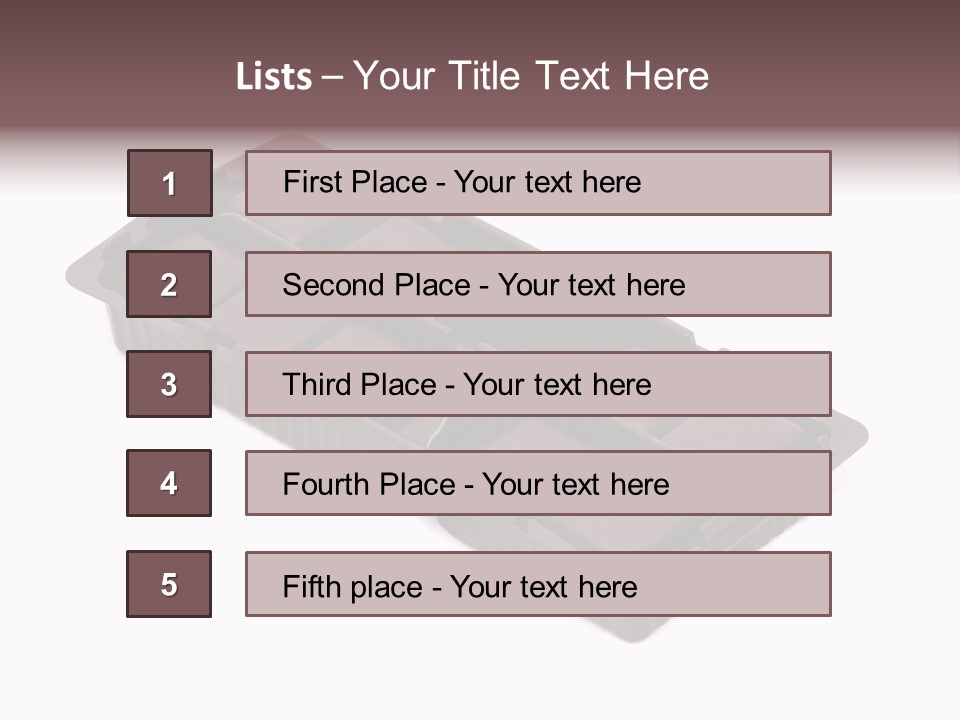The image size is (960, 720).
Task: Select the First Place text bar
Action: pyautogui.click(x=538, y=183)
